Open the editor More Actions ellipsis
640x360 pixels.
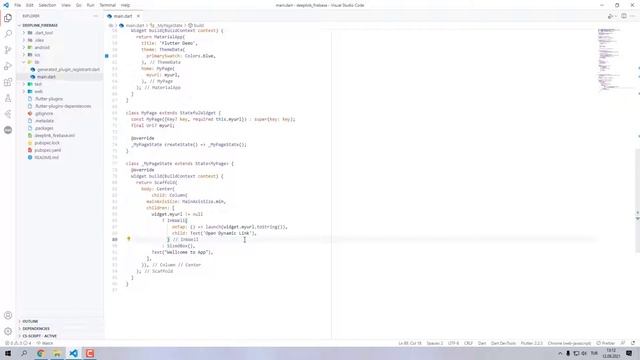coord(633,16)
